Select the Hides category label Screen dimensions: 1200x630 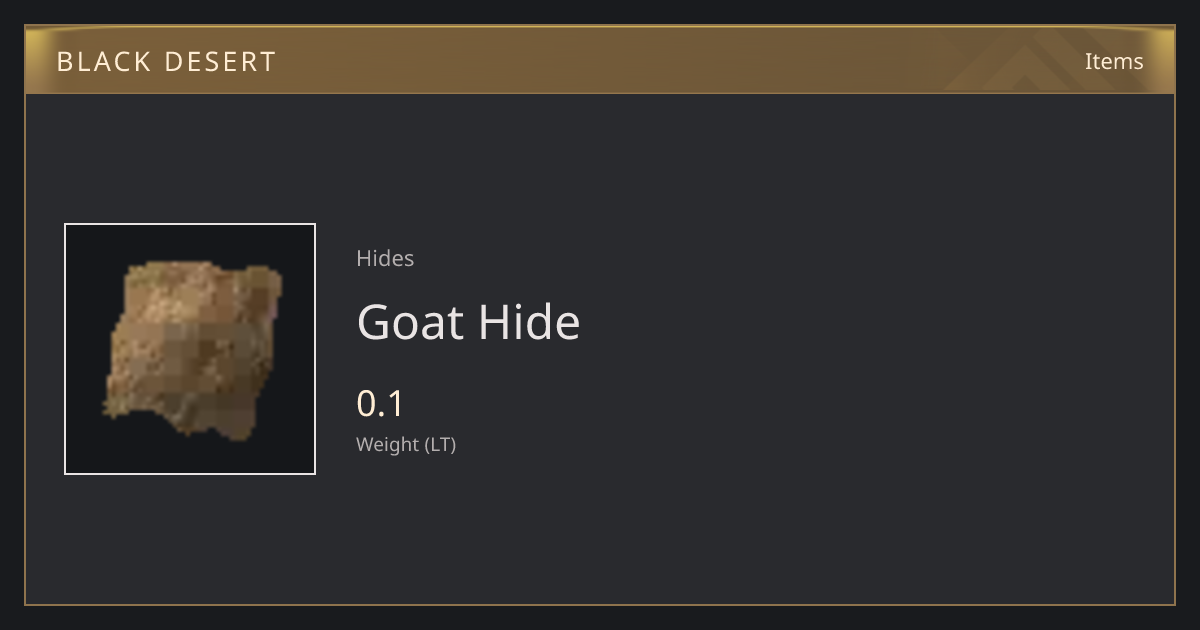(x=385, y=258)
